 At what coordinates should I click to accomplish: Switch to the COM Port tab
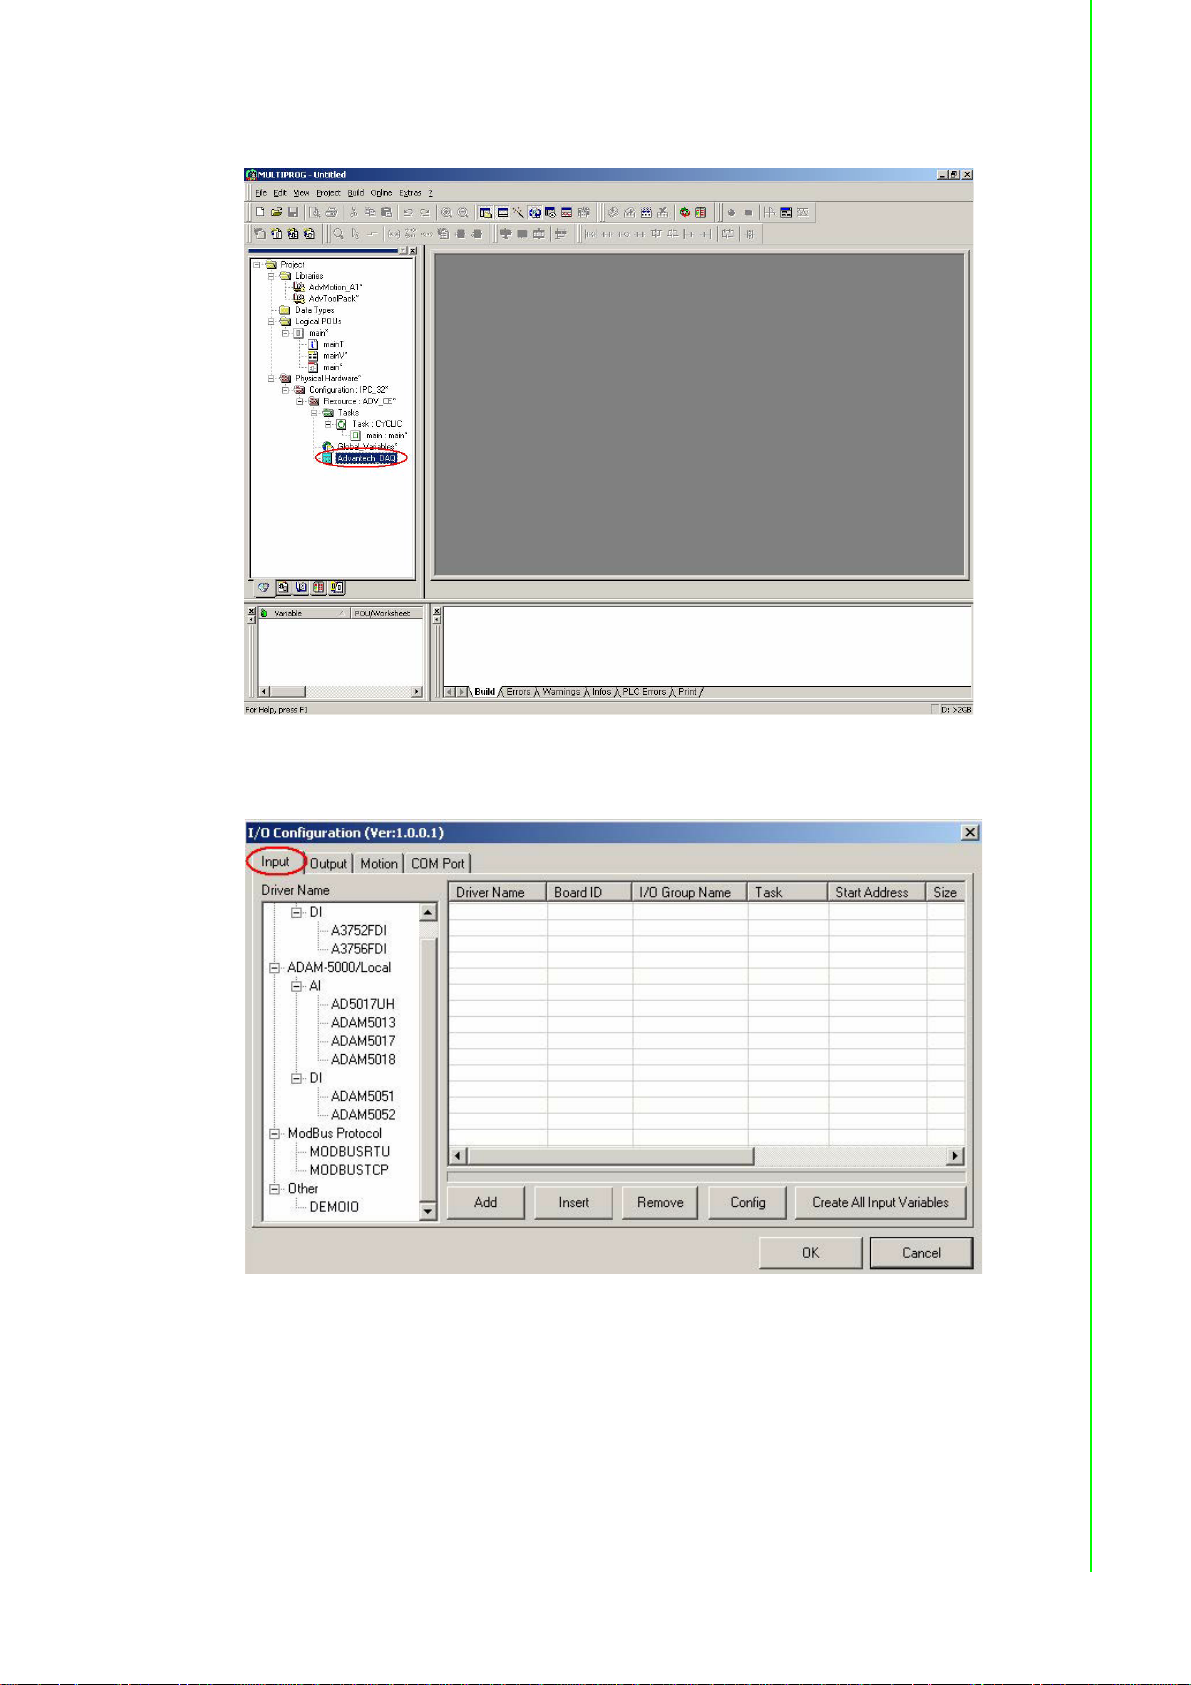tap(438, 864)
